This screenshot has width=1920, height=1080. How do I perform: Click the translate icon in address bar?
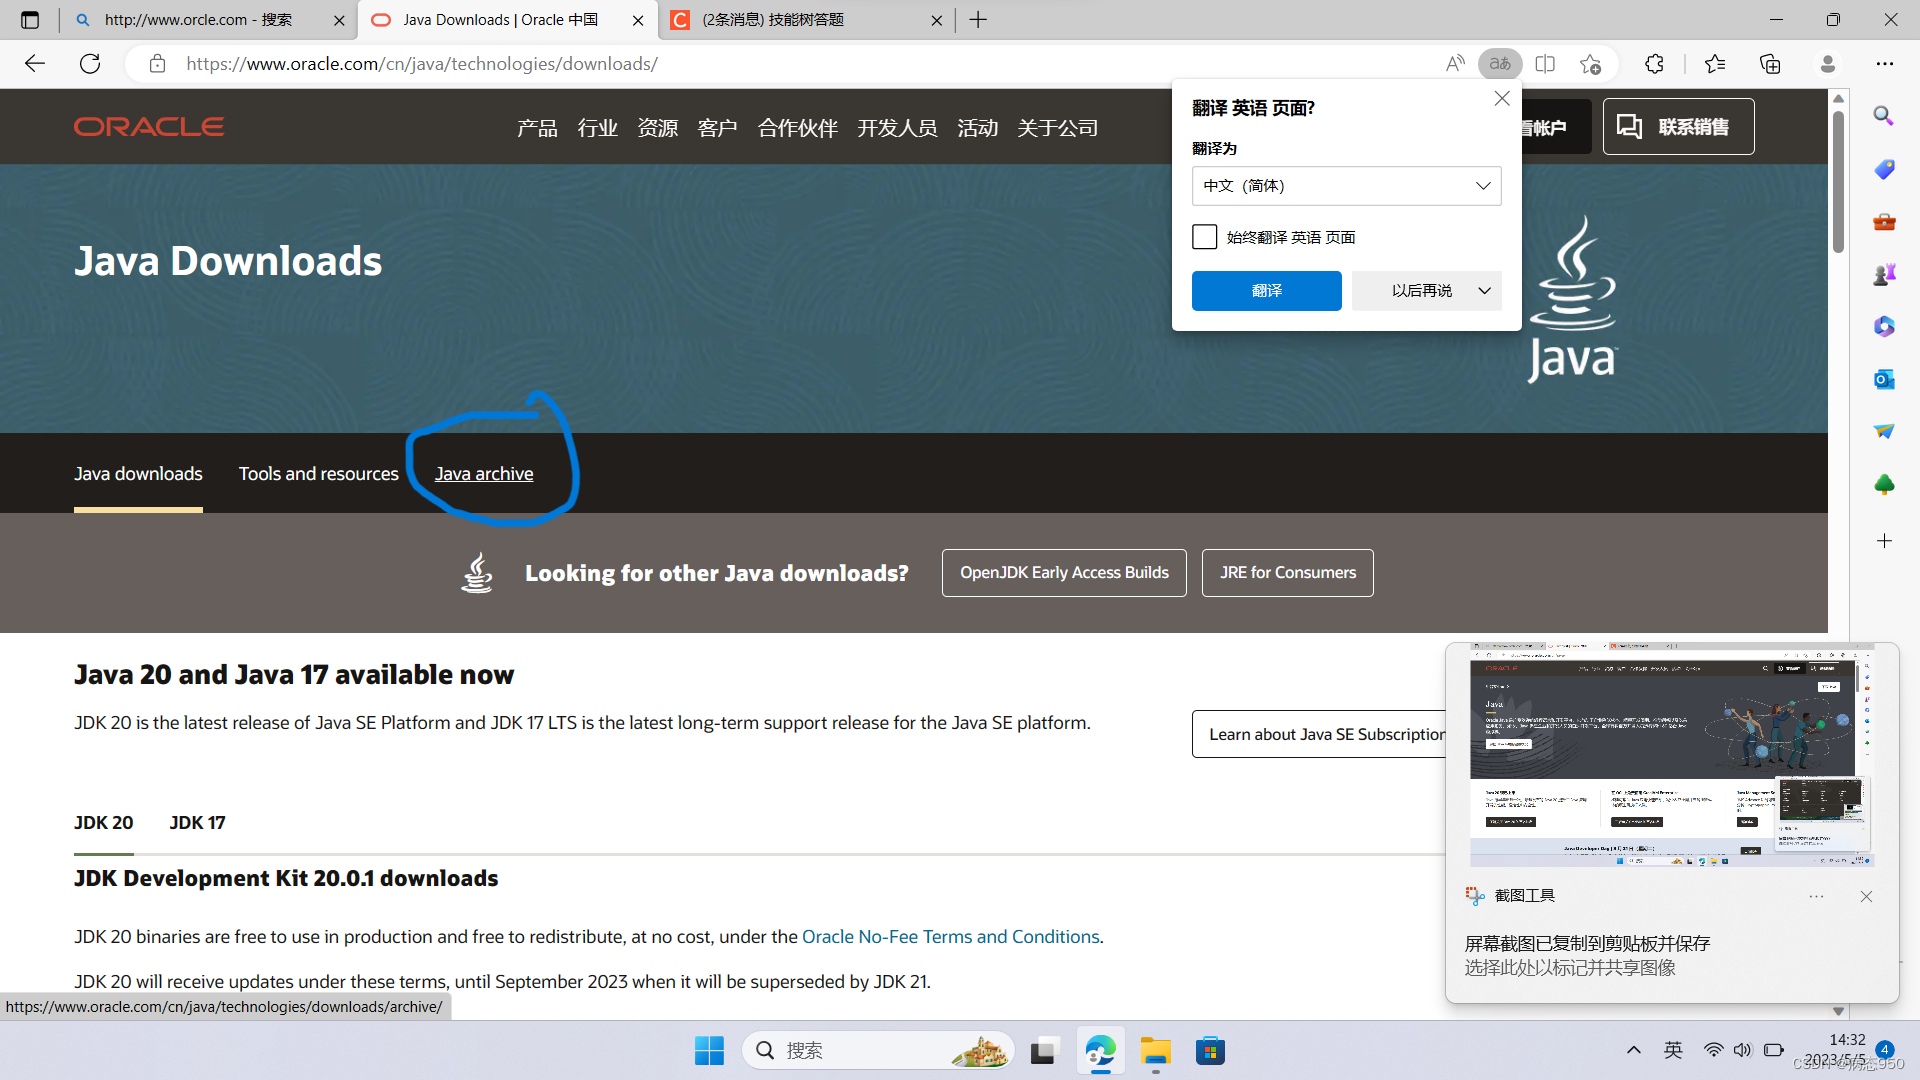coord(1500,64)
